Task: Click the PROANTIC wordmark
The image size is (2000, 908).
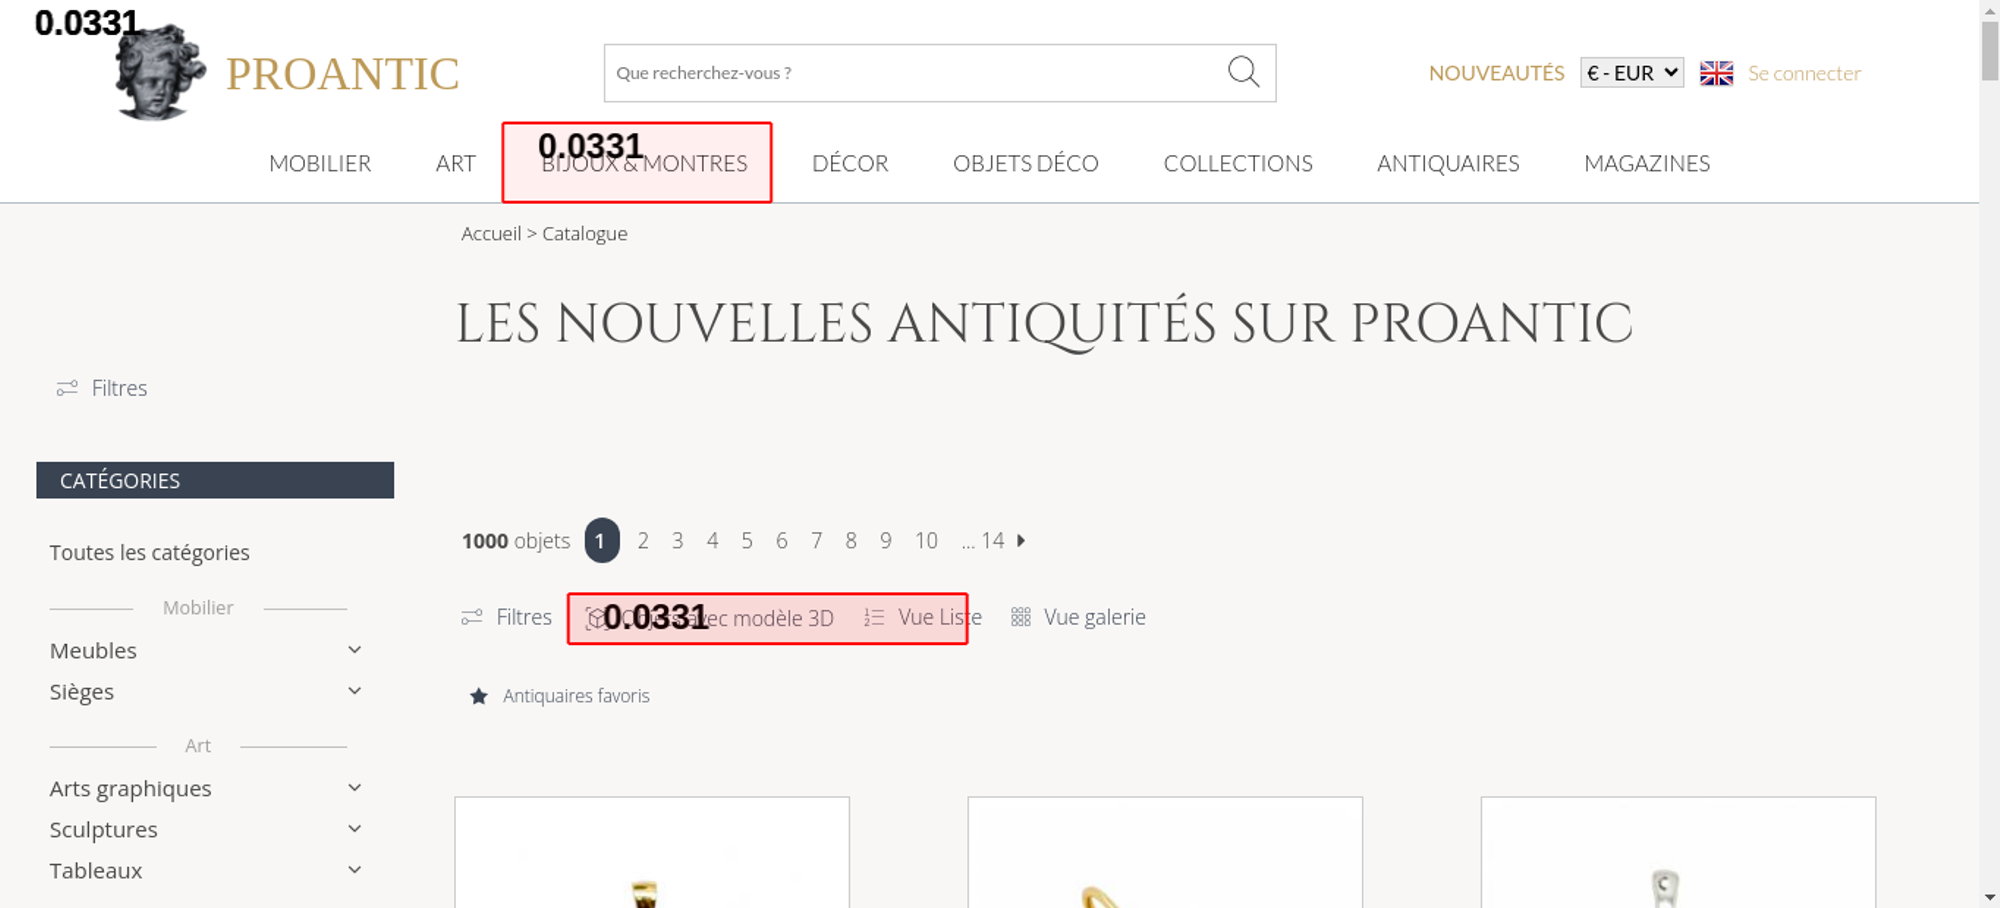Action: [342, 74]
